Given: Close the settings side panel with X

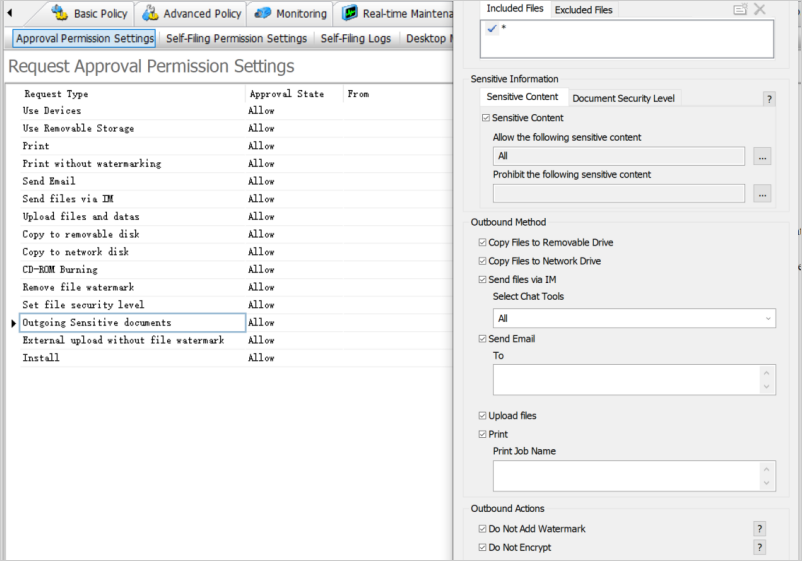Looking at the screenshot, I should [x=760, y=9].
